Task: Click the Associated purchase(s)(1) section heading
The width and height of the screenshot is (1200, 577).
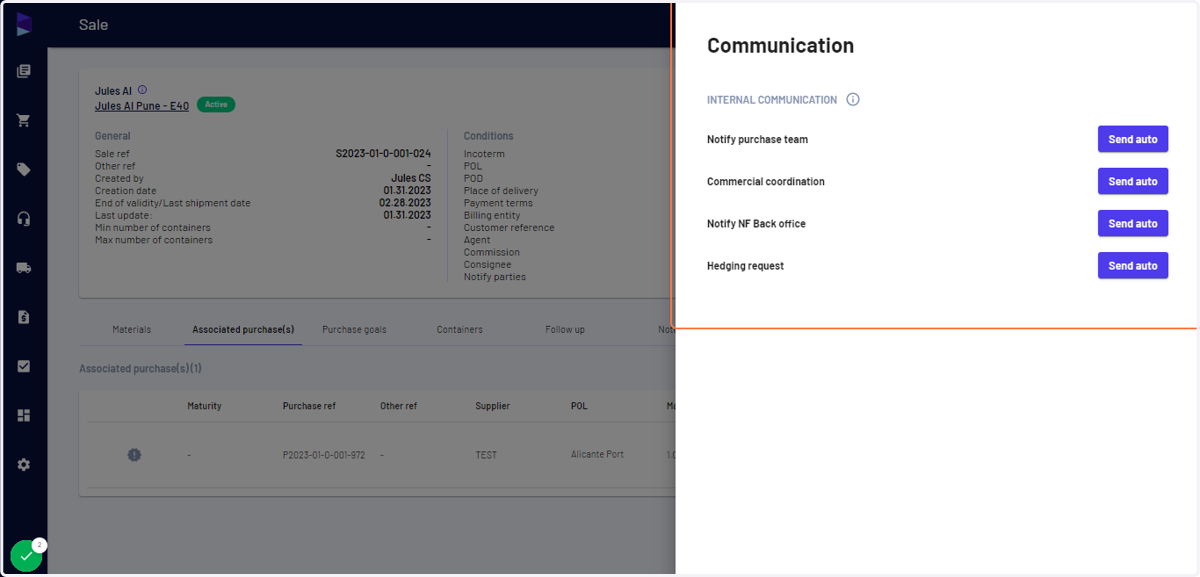Action: pos(140,369)
